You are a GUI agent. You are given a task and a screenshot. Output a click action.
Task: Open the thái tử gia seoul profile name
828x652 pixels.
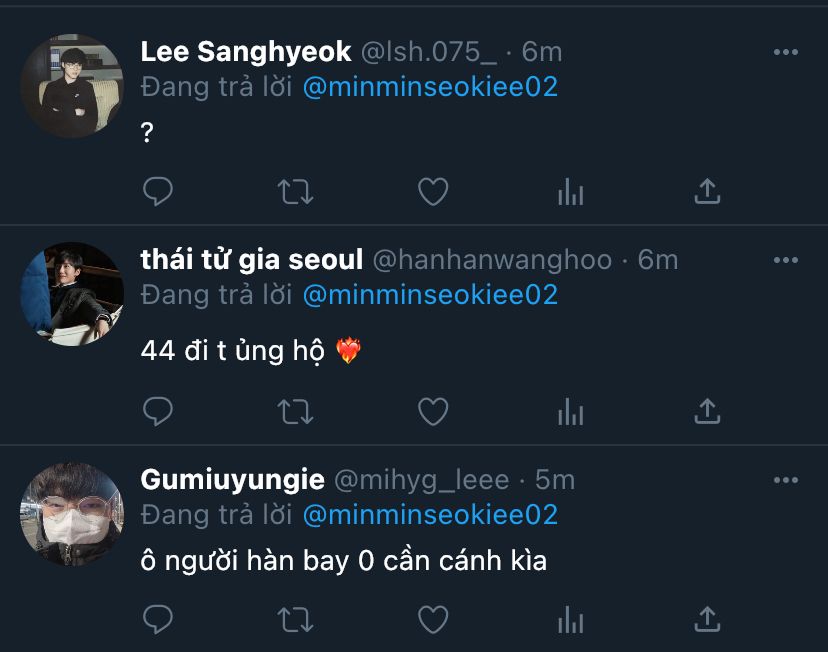(x=251, y=261)
